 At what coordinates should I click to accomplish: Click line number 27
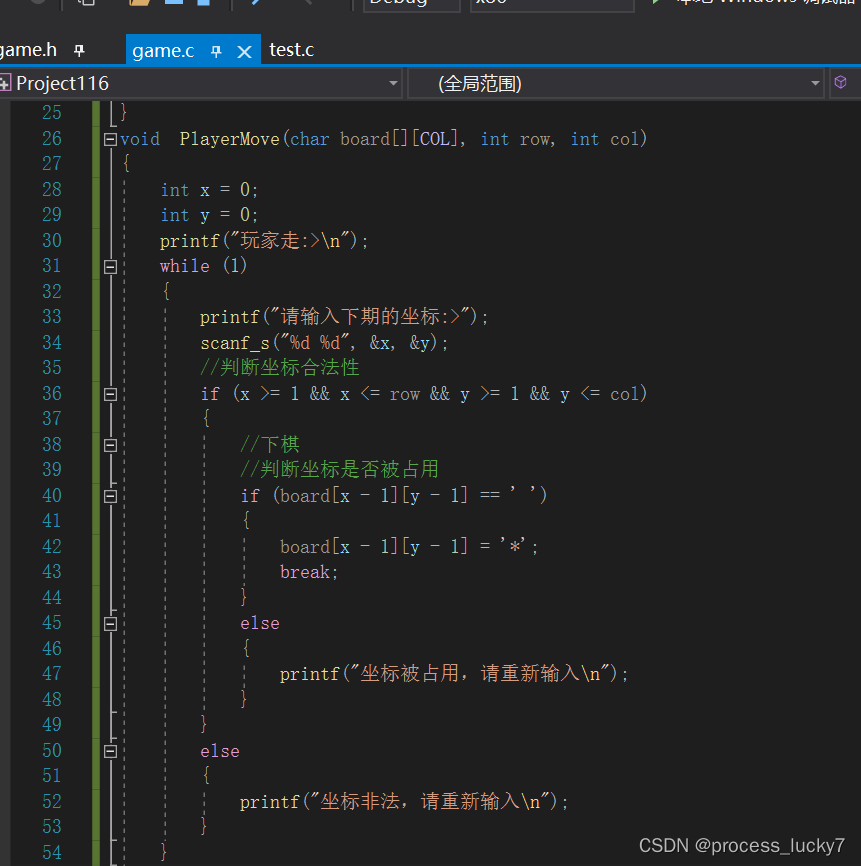[x=52, y=163]
